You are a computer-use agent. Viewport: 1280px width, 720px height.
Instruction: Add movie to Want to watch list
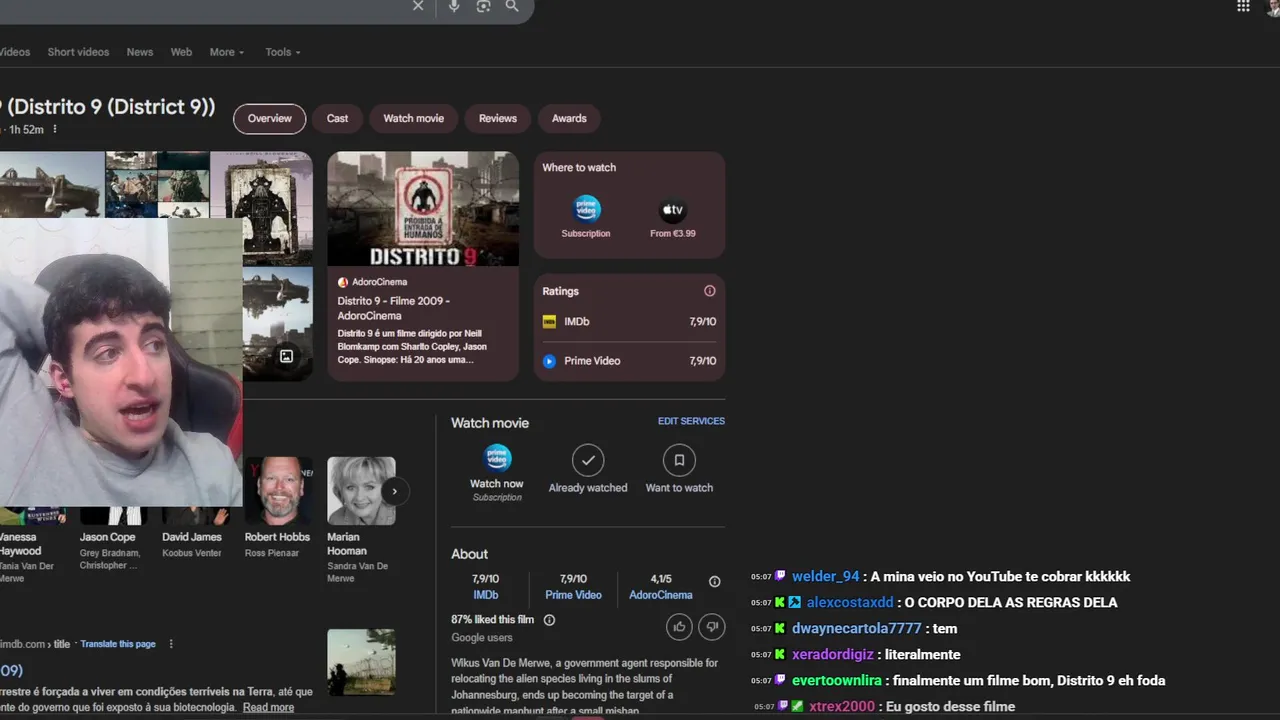click(679, 460)
